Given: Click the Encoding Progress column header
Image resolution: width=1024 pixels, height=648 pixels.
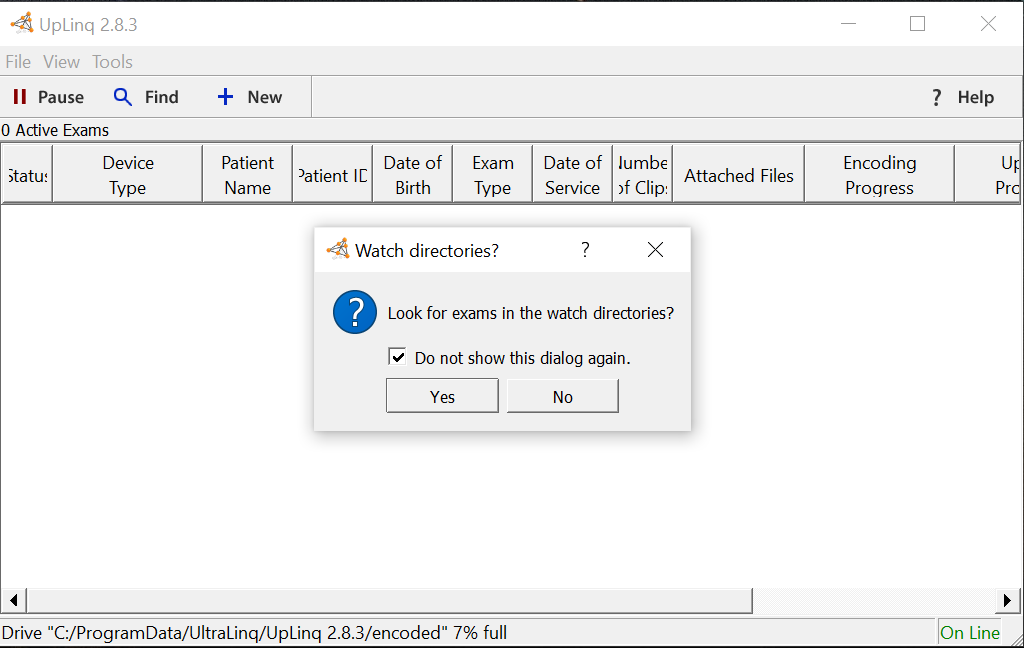Looking at the screenshot, I should click(x=880, y=175).
